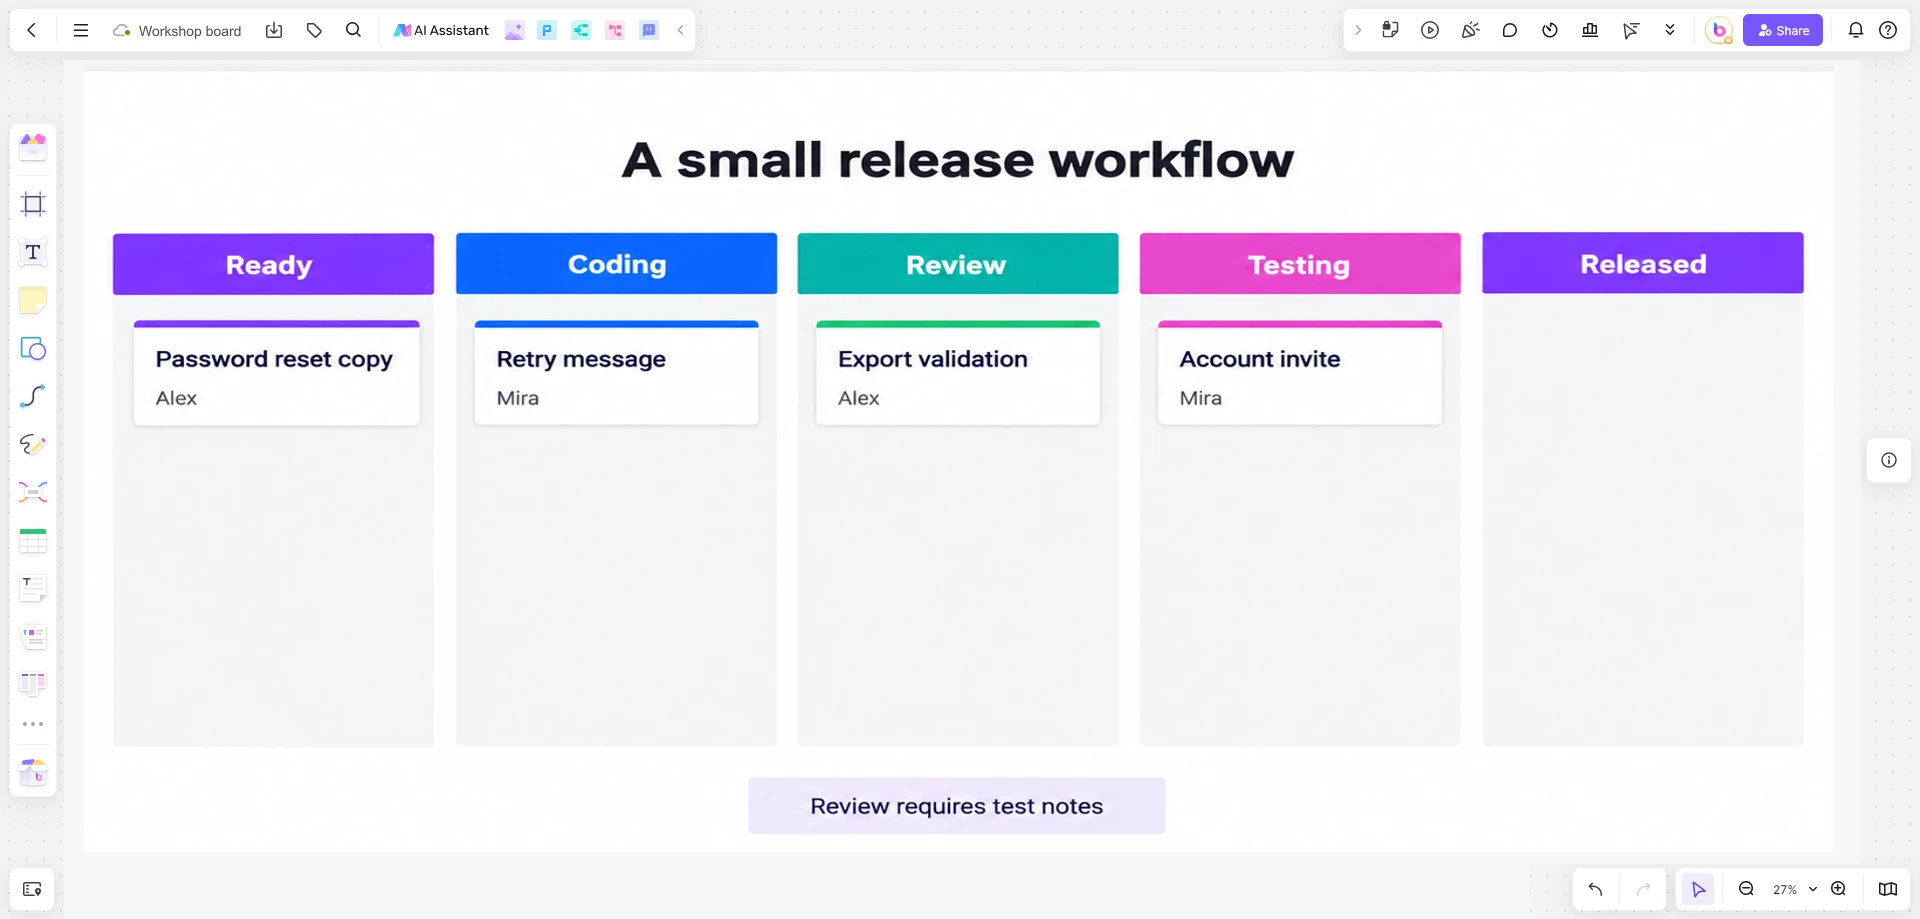Select the Password reset copy card
The height and width of the screenshot is (919, 1920).
pos(277,373)
